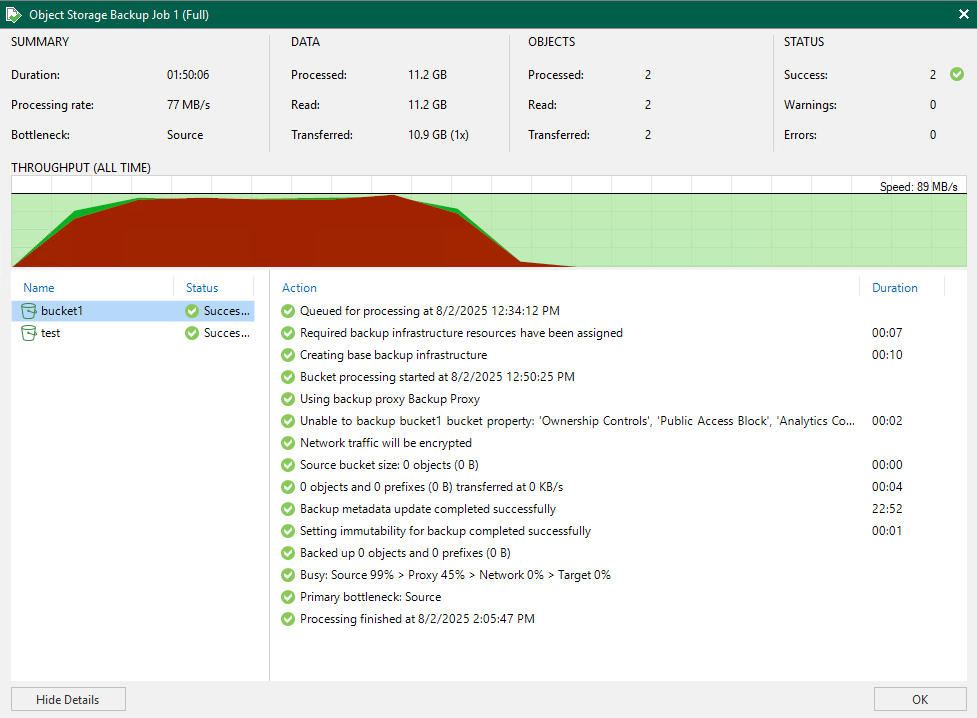The height and width of the screenshot is (718, 977).
Task: Click 'Backed up 0 objects and 0 prefixes' entry
Action: click(x=405, y=553)
